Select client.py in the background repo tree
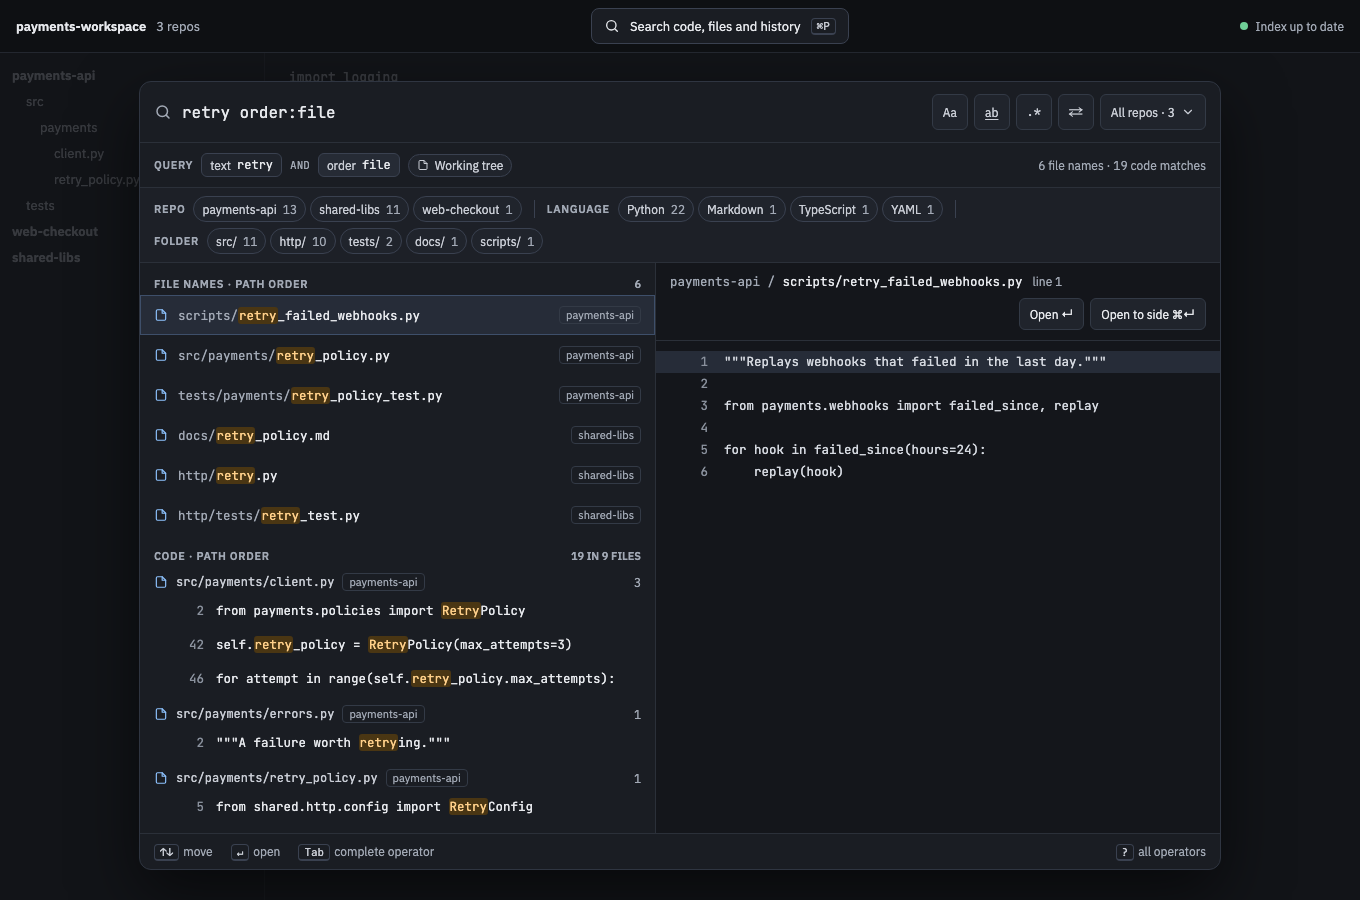1360x900 pixels. (x=79, y=154)
